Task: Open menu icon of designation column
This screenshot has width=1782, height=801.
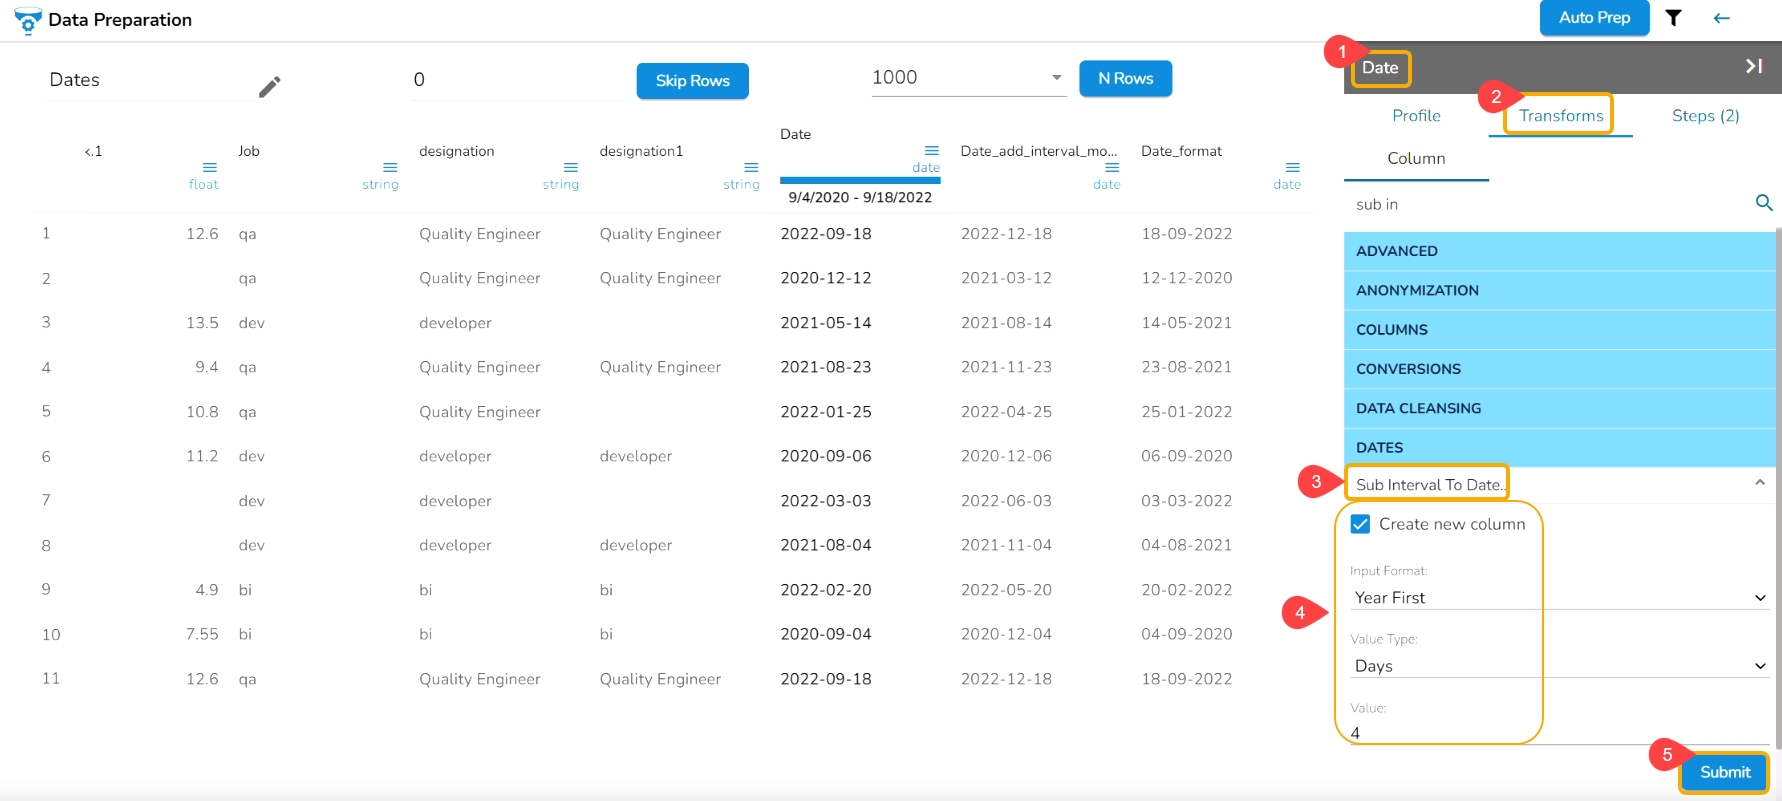Action: (571, 167)
